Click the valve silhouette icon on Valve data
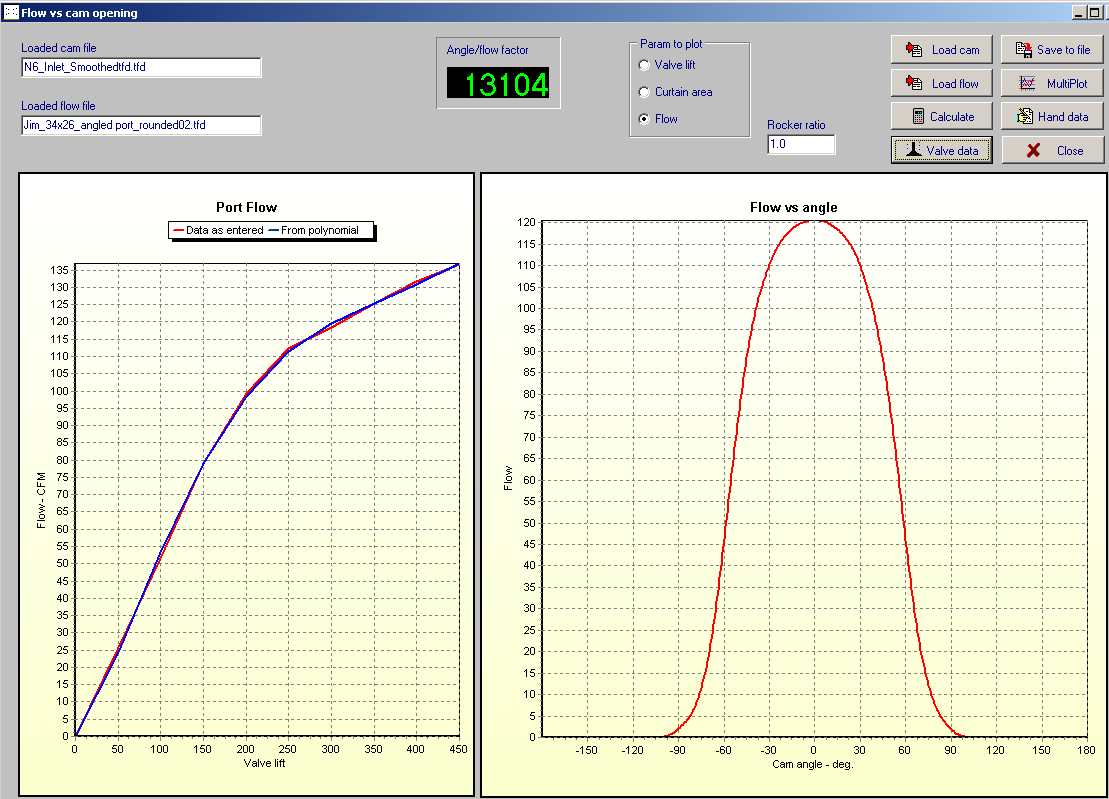This screenshot has height=799, width=1109. (x=912, y=150)
